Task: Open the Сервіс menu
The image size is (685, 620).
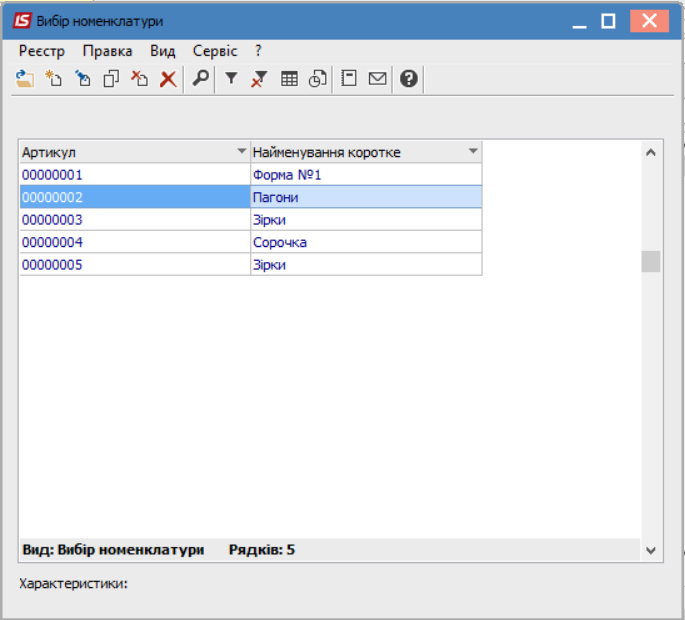Action: (x=215, y=51)
